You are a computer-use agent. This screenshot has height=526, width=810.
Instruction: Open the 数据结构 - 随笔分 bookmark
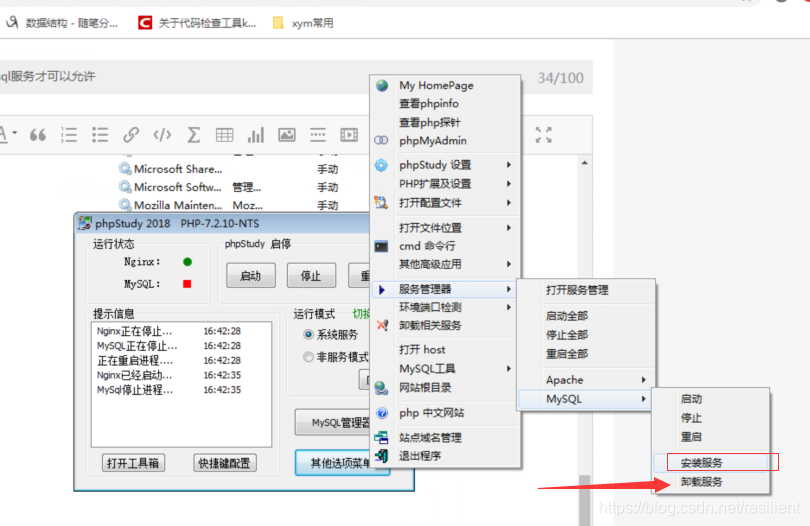[x=62, y=23]
